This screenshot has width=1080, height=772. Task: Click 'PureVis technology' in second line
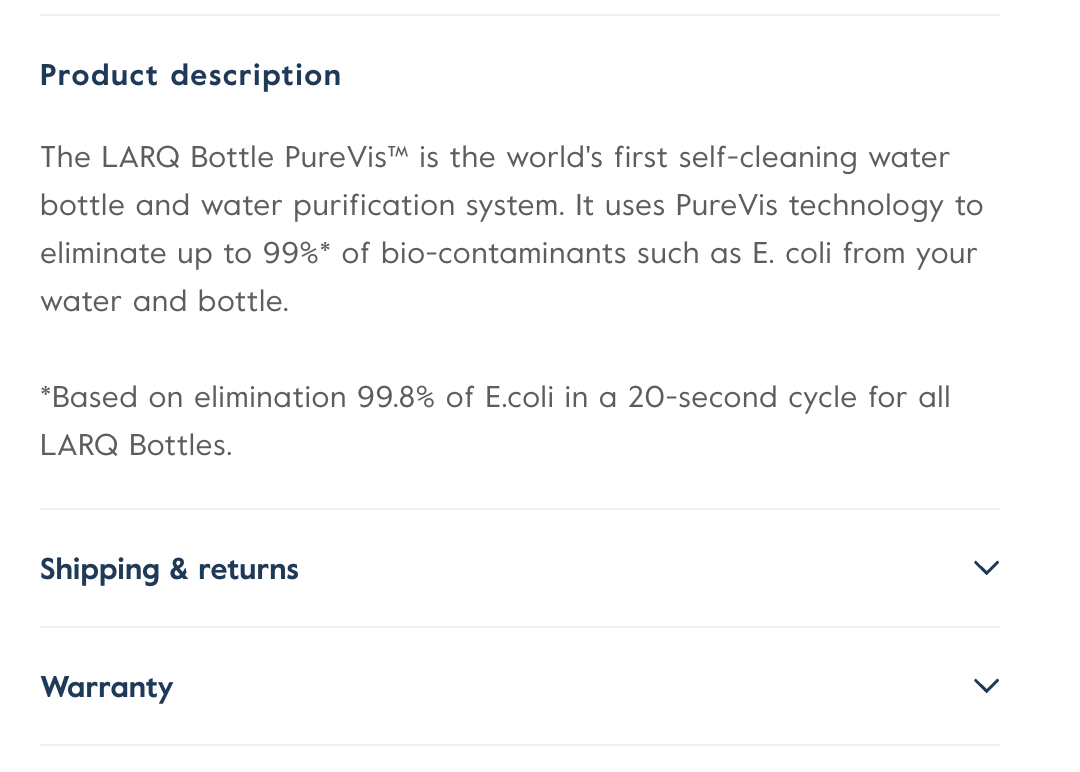click(x=809, y=206)
